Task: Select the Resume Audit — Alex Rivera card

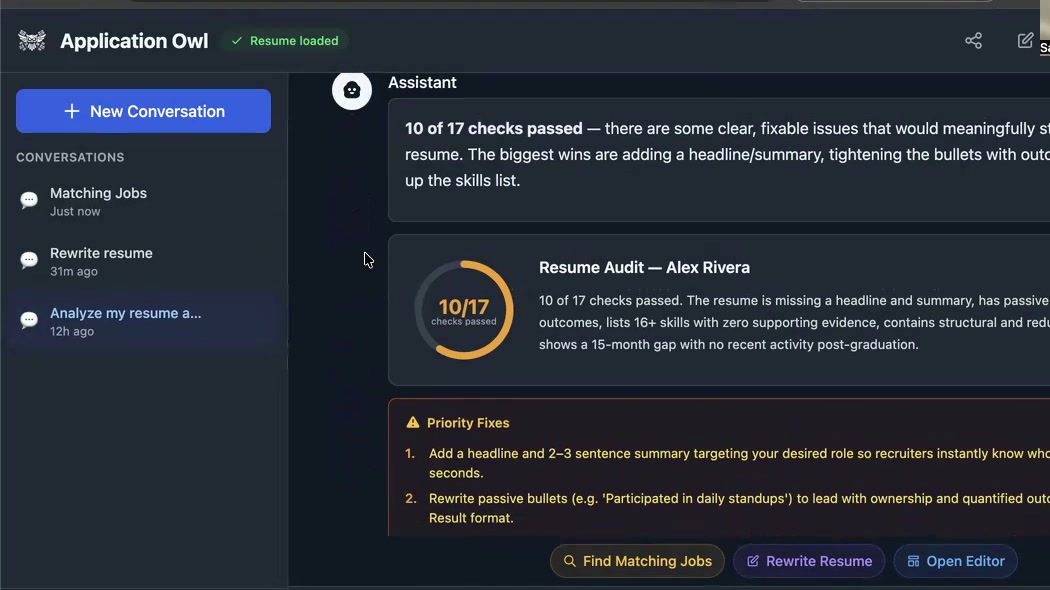Action: (720, 309)
